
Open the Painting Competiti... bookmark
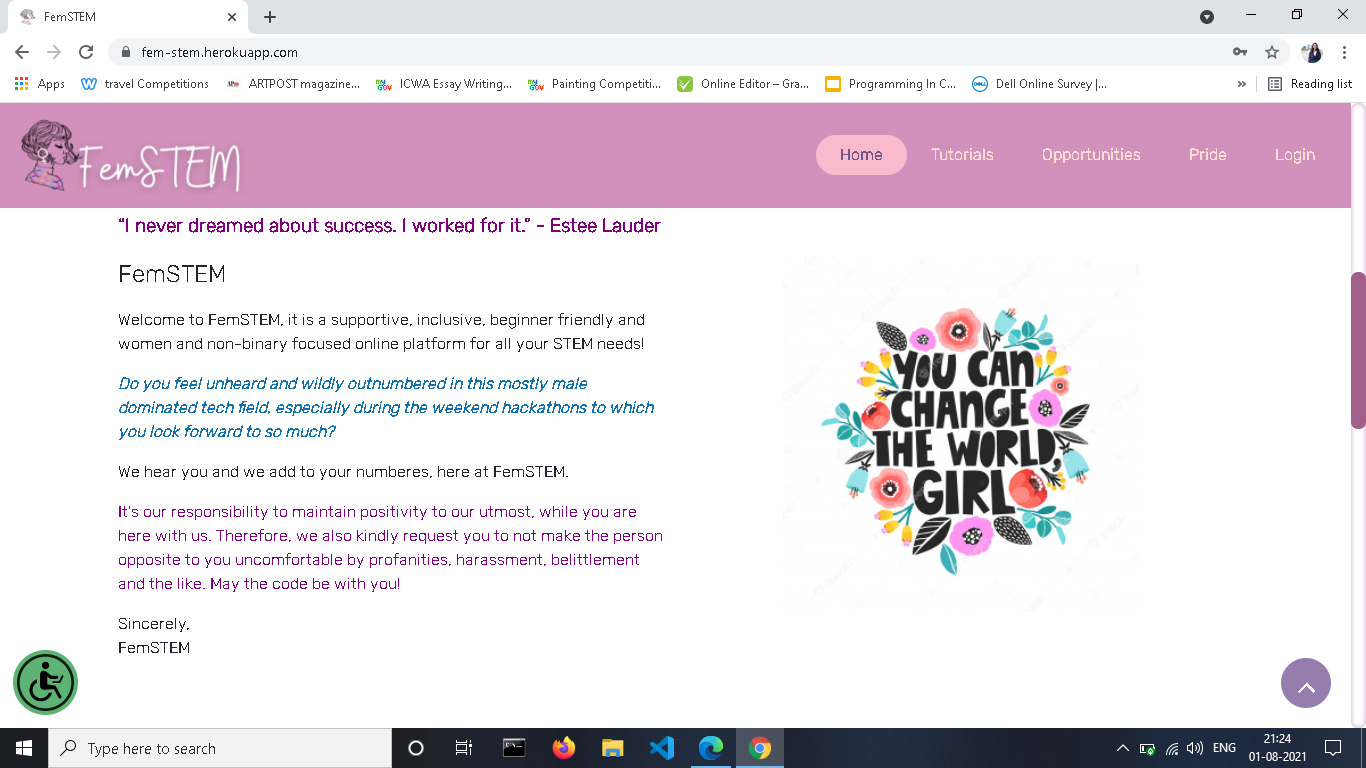click(x=595, y=84)
